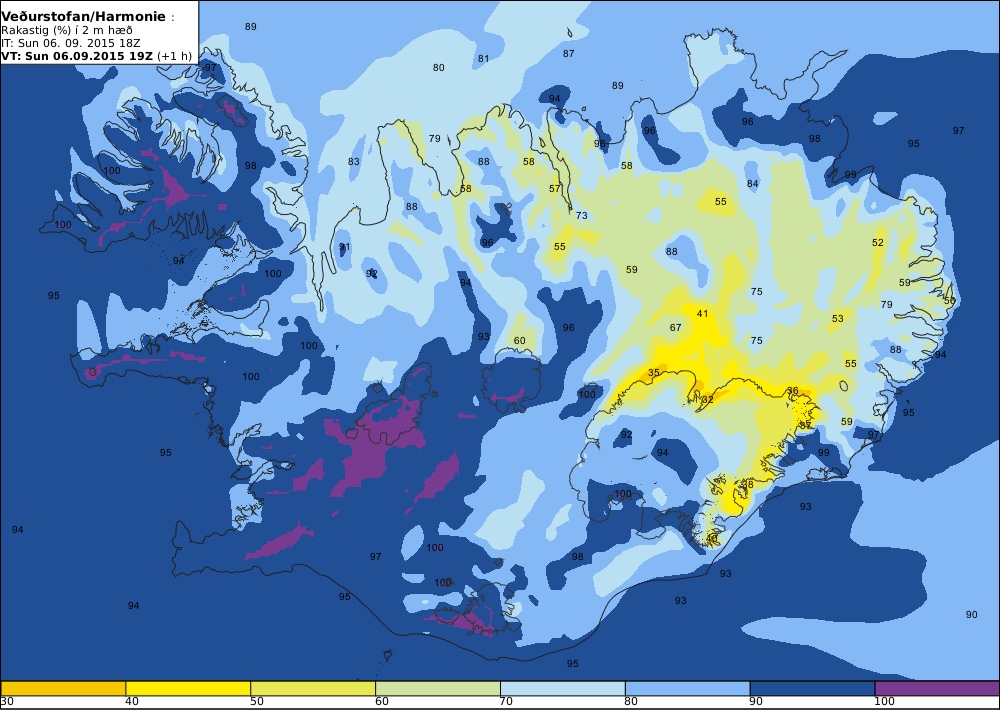The width and height of the screenshot is (1000, 710).
Task: Click the '35' value near the glacier edge
Action: 654,373
